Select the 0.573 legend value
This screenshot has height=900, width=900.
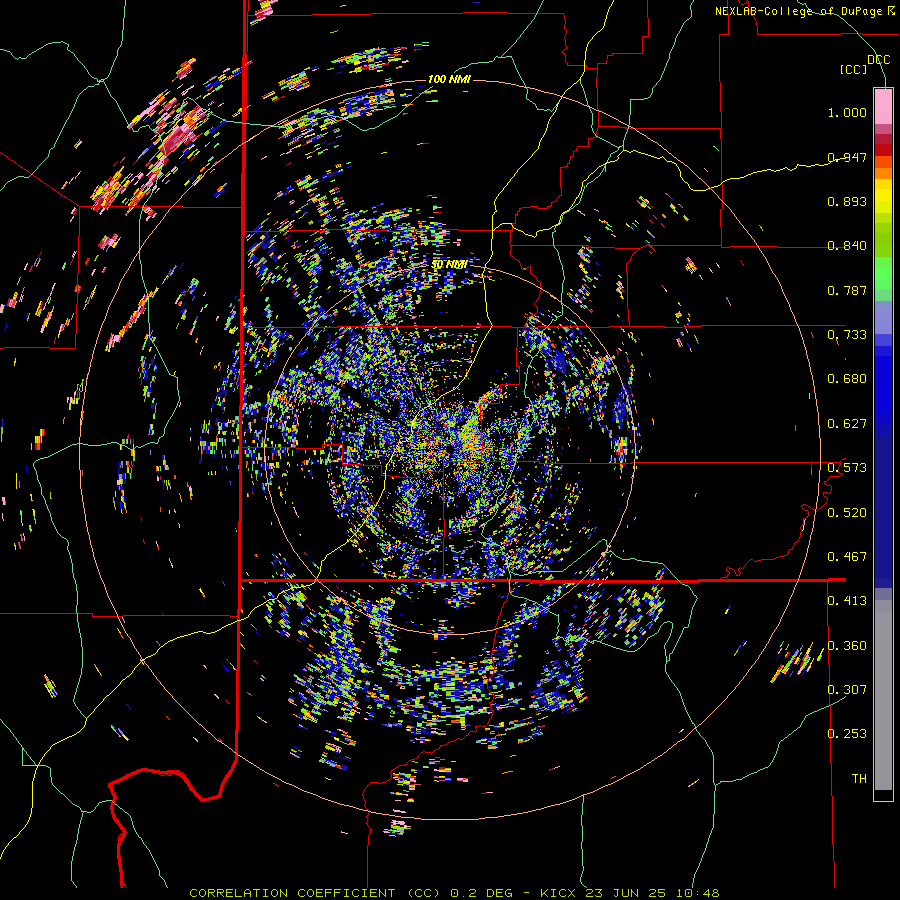point(847,467)
